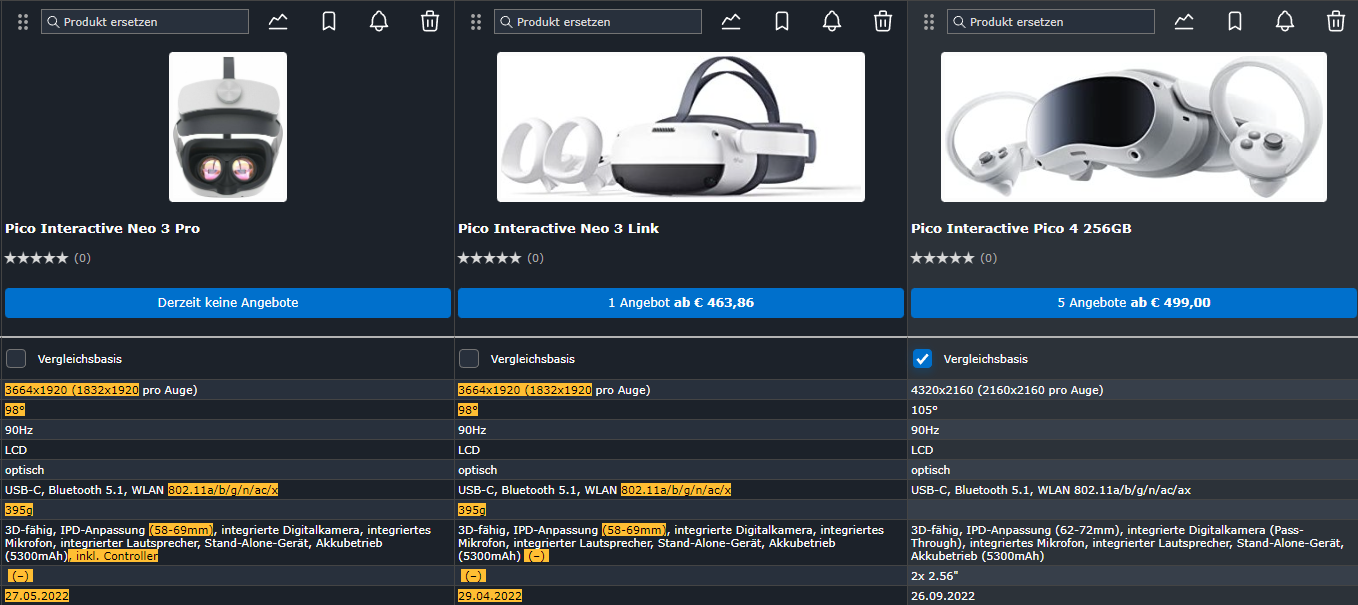Open price history chart for Neo 3 Pro
This screenshot has height=605, width=1358.
(278, 21)
